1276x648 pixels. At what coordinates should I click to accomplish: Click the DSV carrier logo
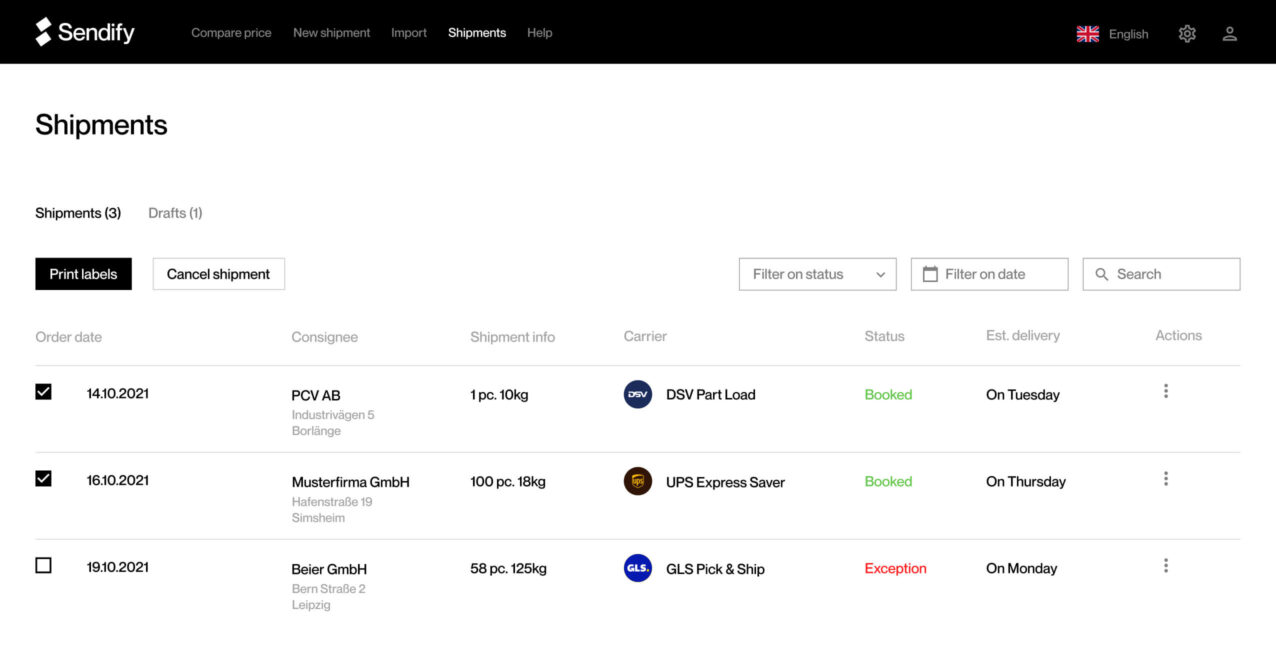[x=638, y=394]
